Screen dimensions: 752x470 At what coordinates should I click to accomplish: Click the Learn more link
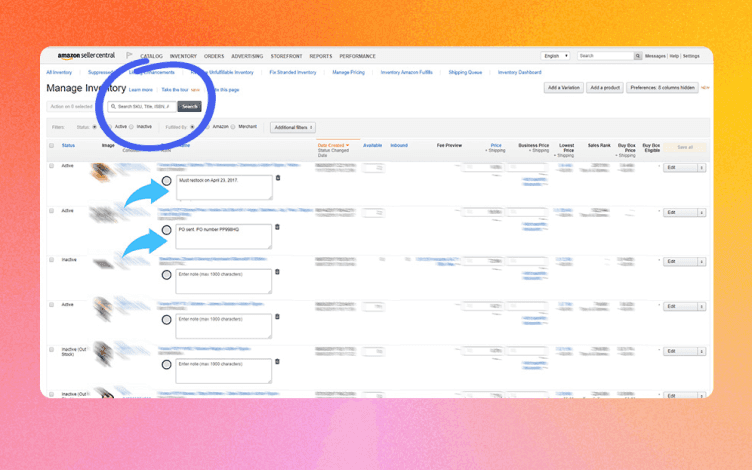[141, 90]
